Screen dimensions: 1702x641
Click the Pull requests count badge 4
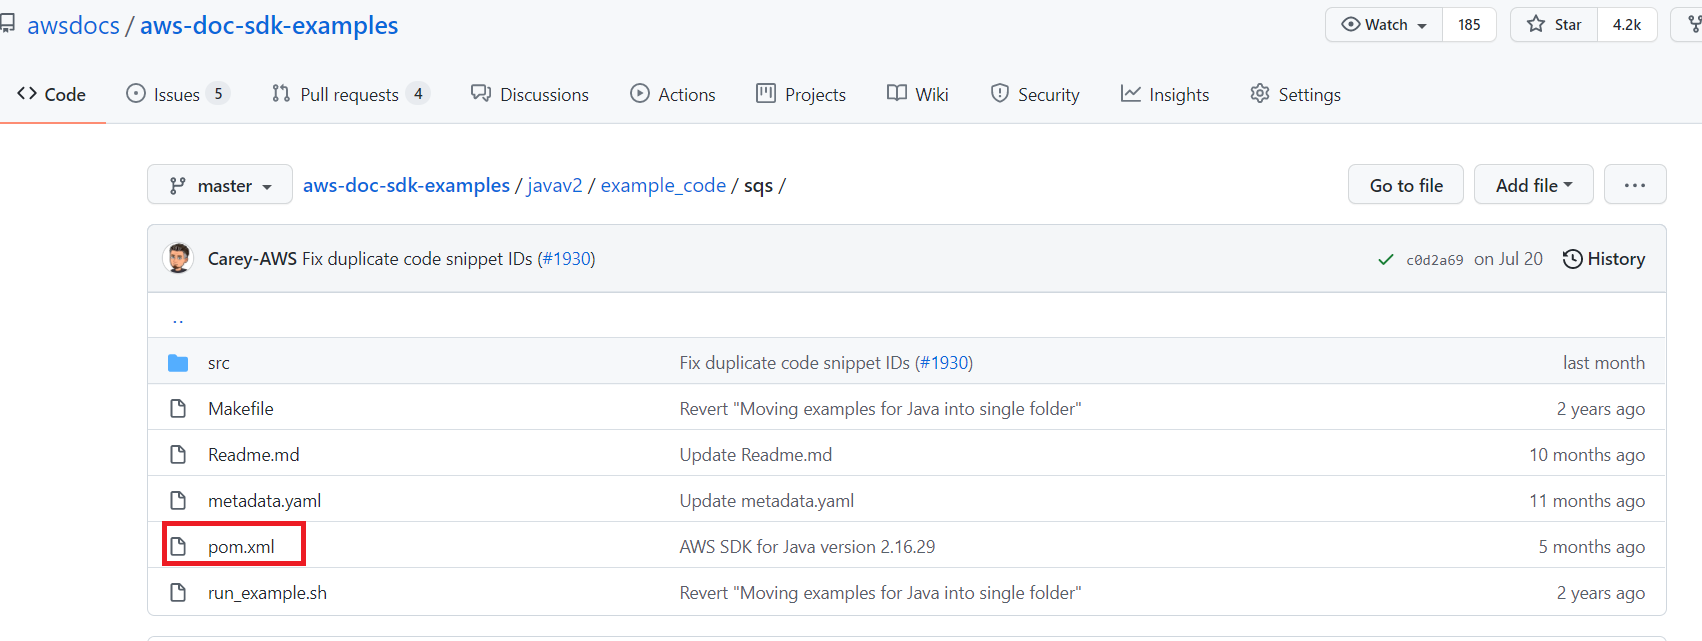[x=418, y=94]
